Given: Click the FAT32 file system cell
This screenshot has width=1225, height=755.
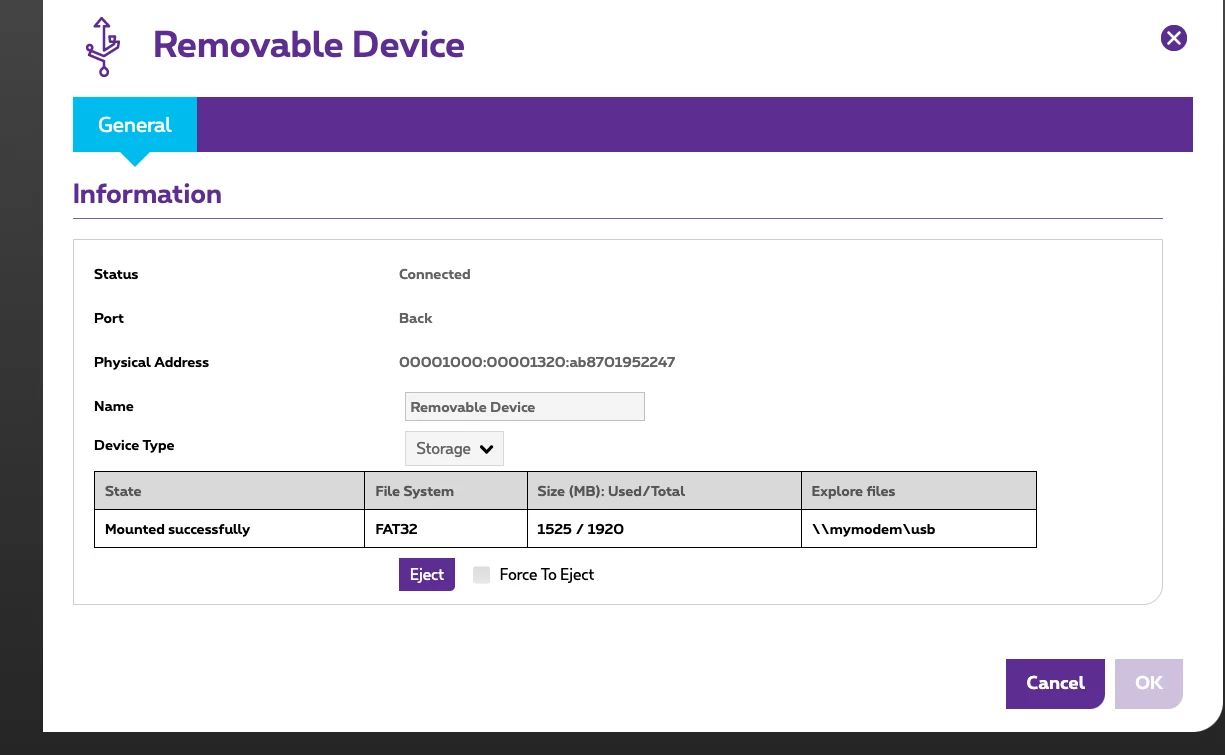Looking at the screenshot, I should coord(385,529).
